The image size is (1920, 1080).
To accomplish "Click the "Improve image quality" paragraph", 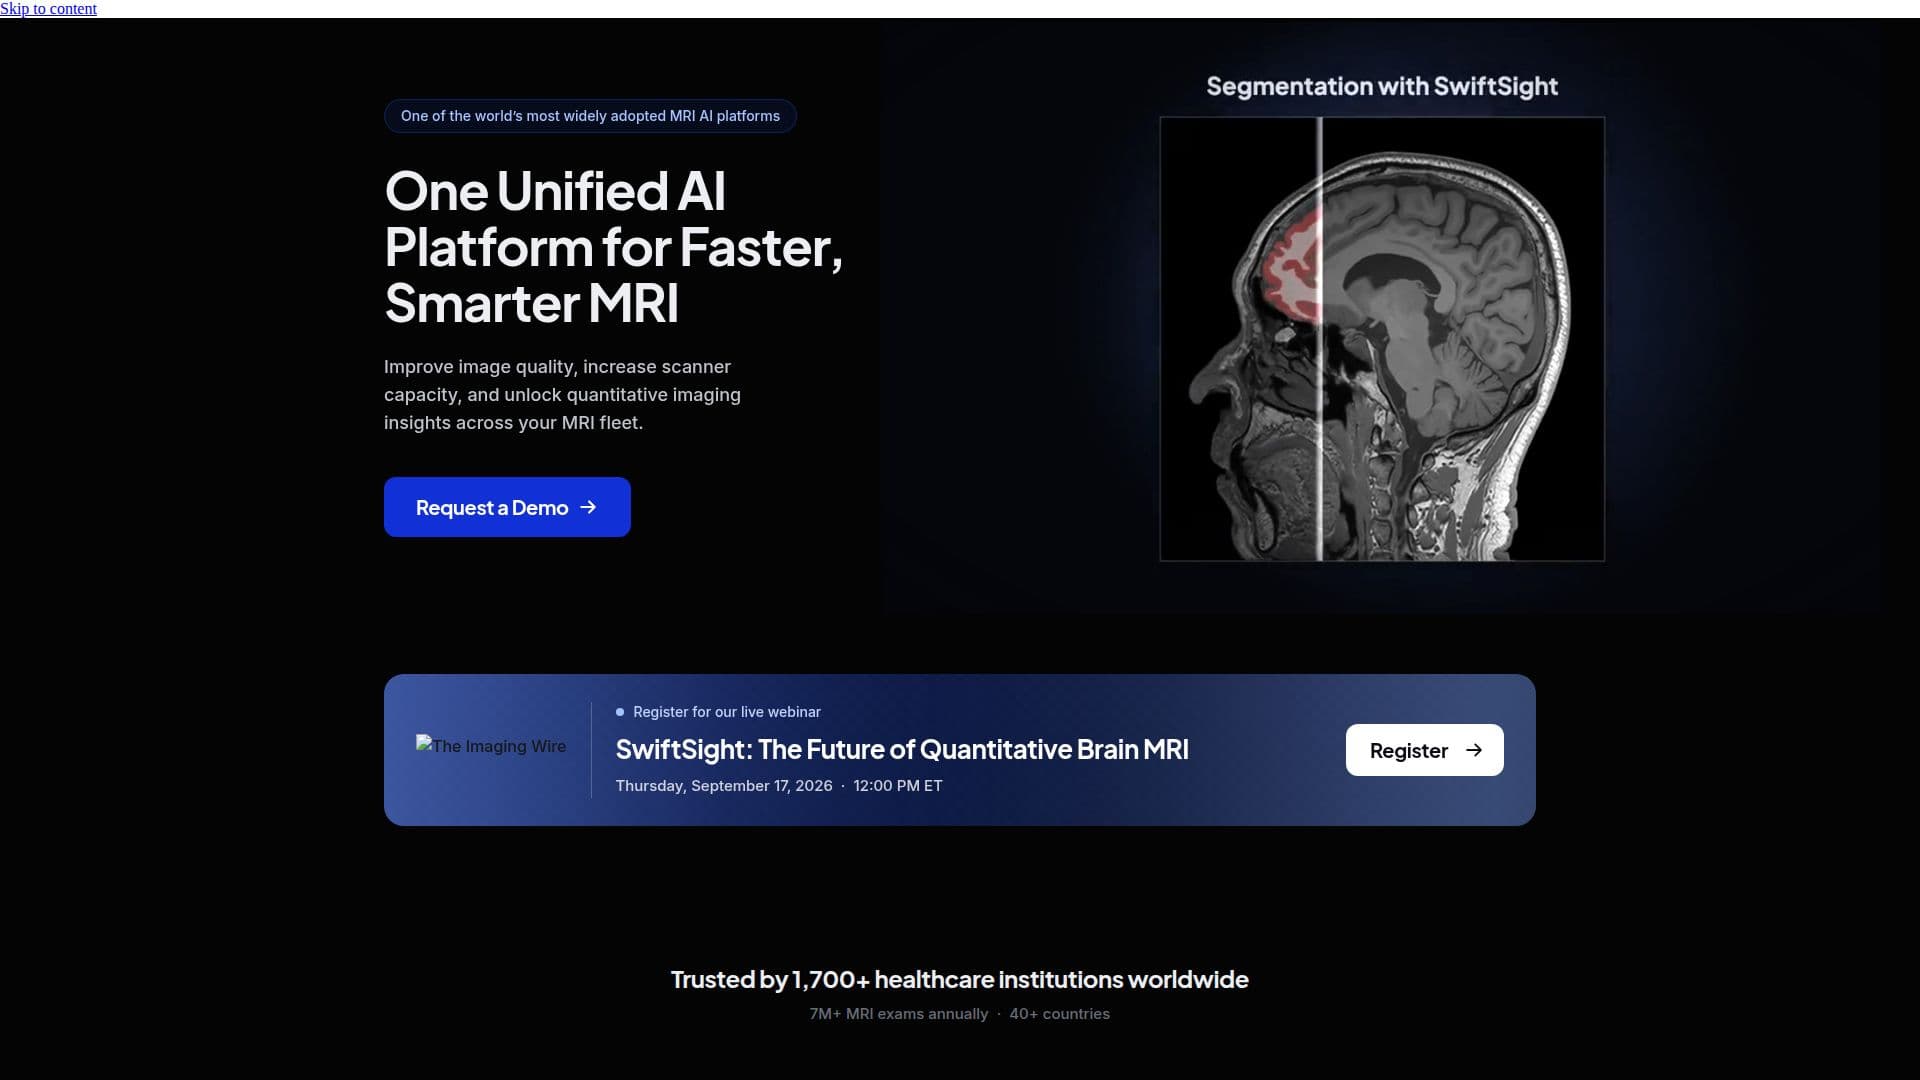I will (x=562, y=395).
